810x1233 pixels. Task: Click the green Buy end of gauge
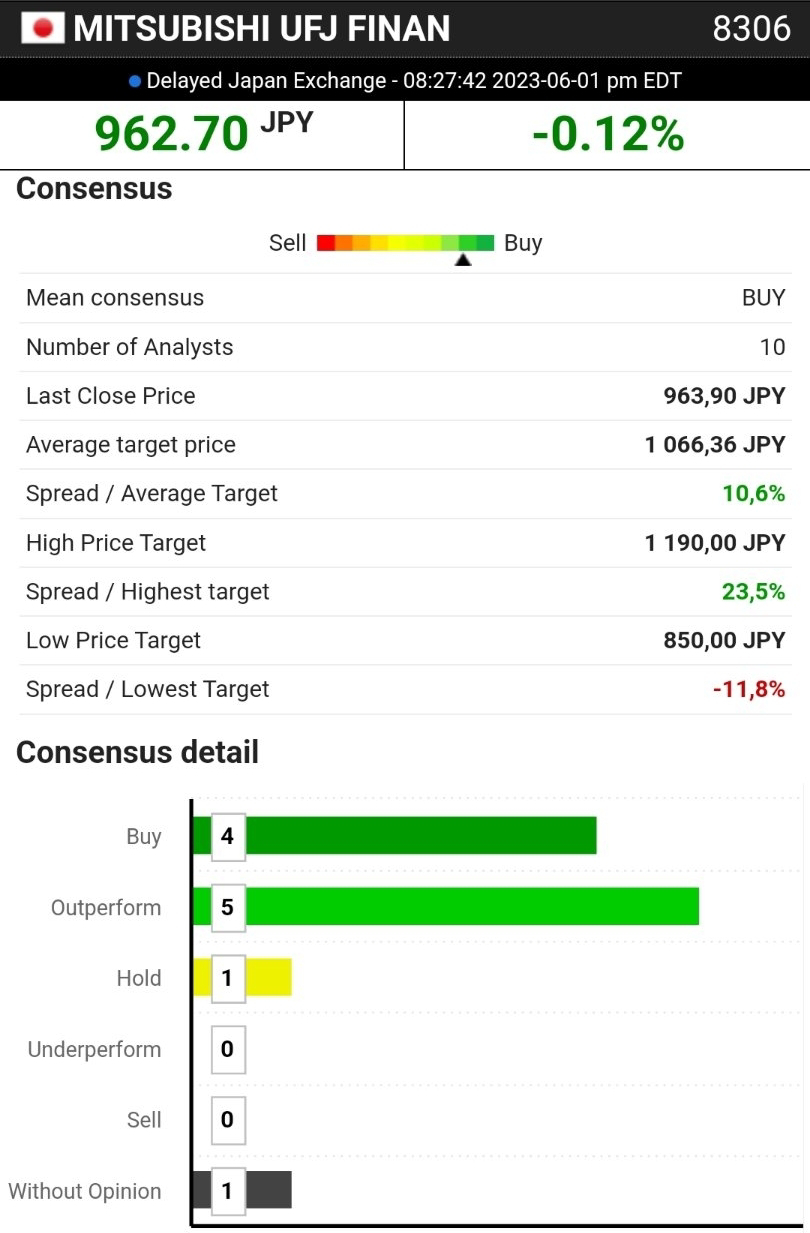click(485, 243)
